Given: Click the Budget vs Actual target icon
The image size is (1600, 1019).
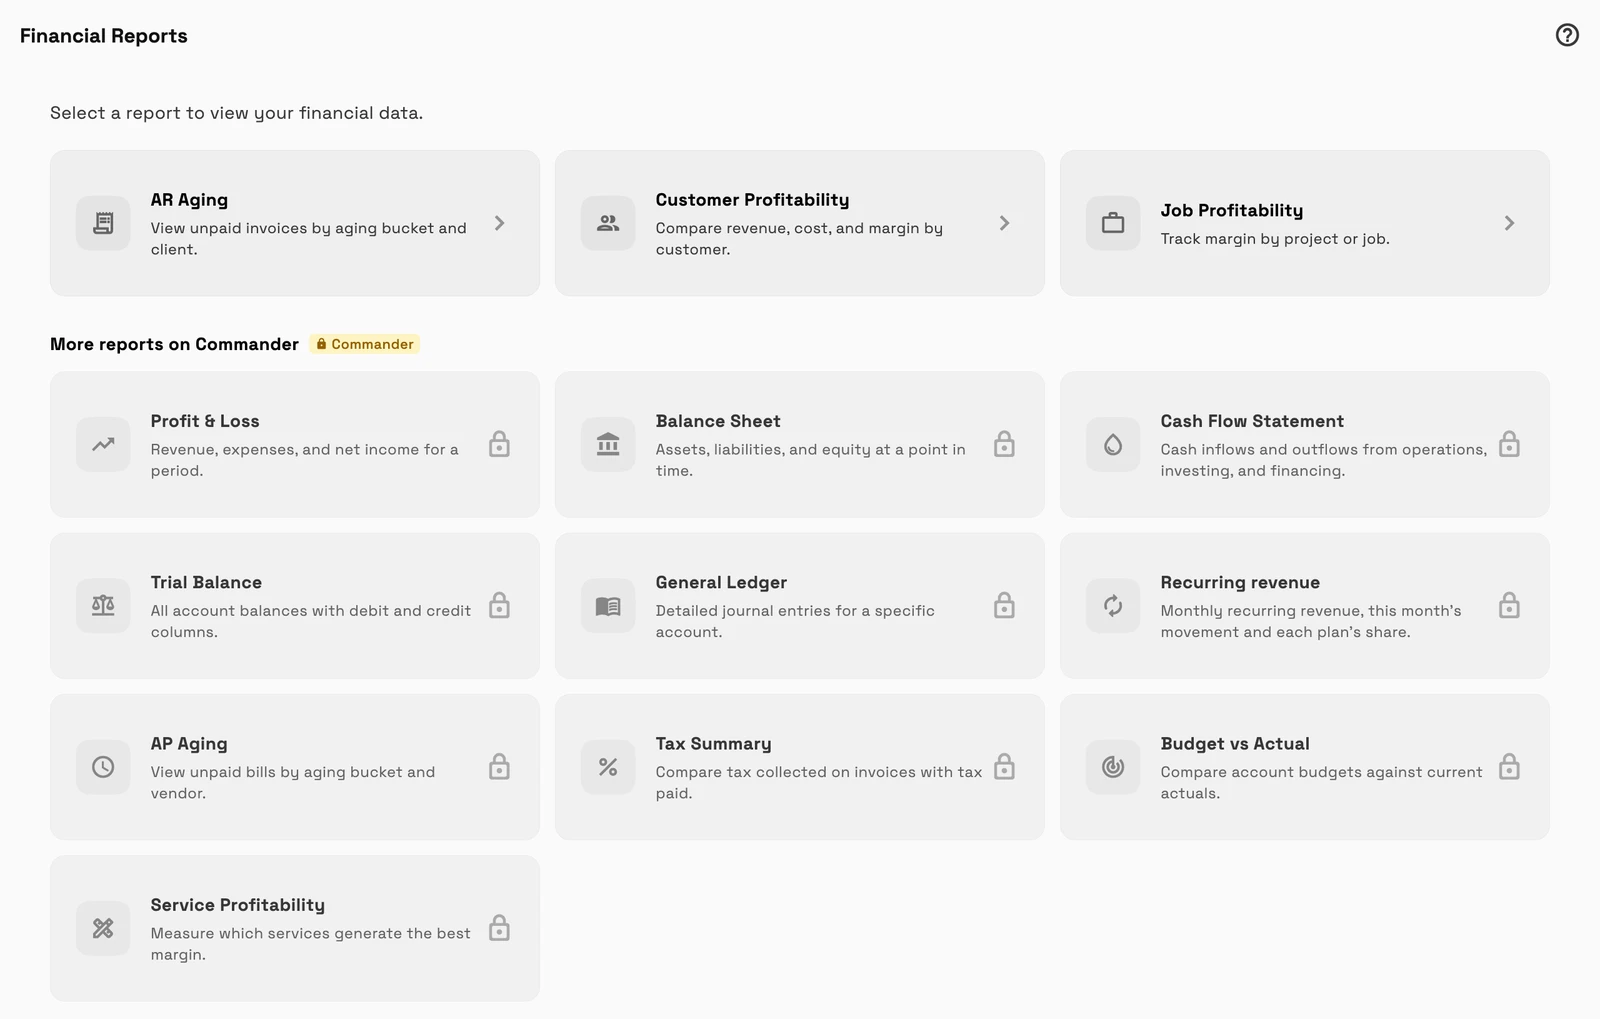Looking at the screenshot, I should [x=1113, y=767].
